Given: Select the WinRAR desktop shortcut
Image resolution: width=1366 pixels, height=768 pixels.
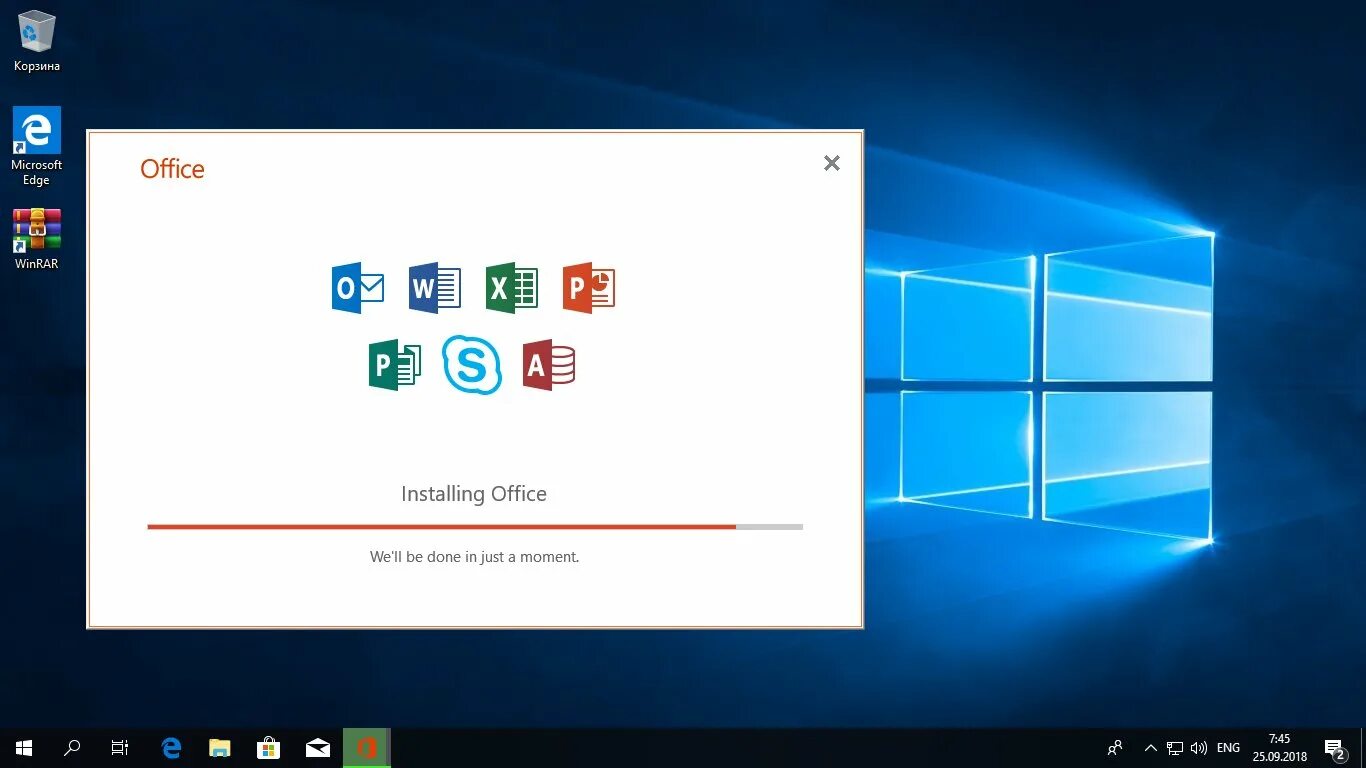Looking at the screenshot, I should click(x=37, y=239).
